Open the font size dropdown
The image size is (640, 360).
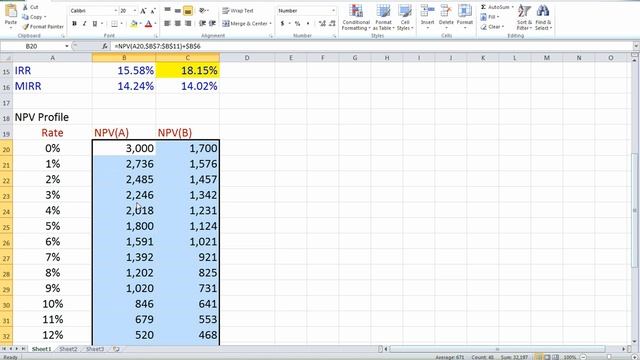tap(135, 11)
